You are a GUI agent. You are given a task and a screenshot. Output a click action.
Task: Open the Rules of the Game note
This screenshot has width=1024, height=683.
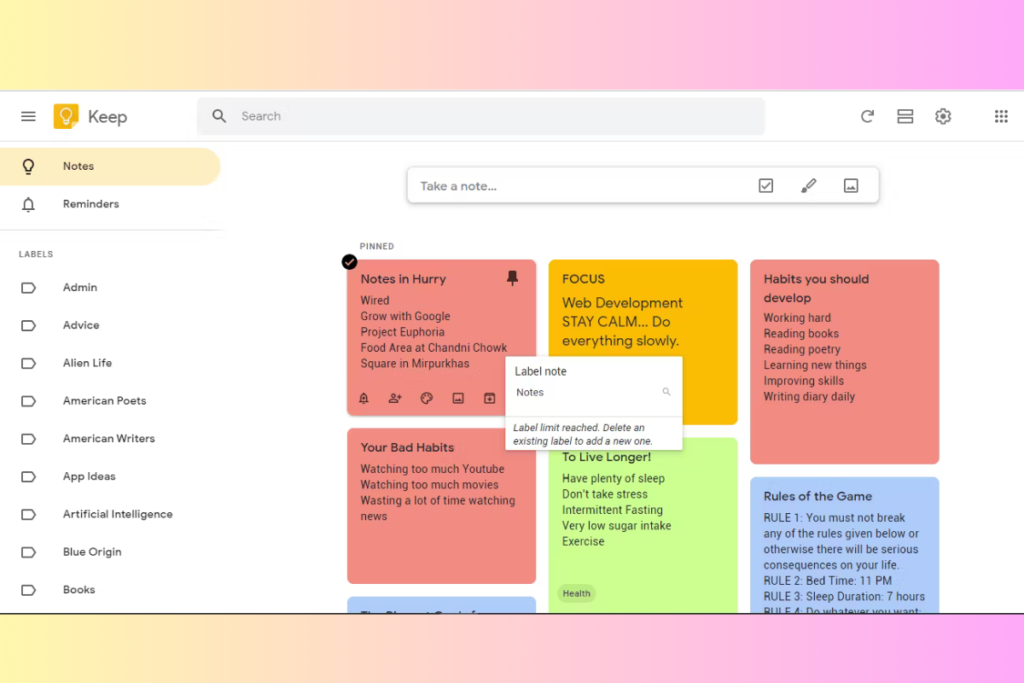[x=844, y=545]
